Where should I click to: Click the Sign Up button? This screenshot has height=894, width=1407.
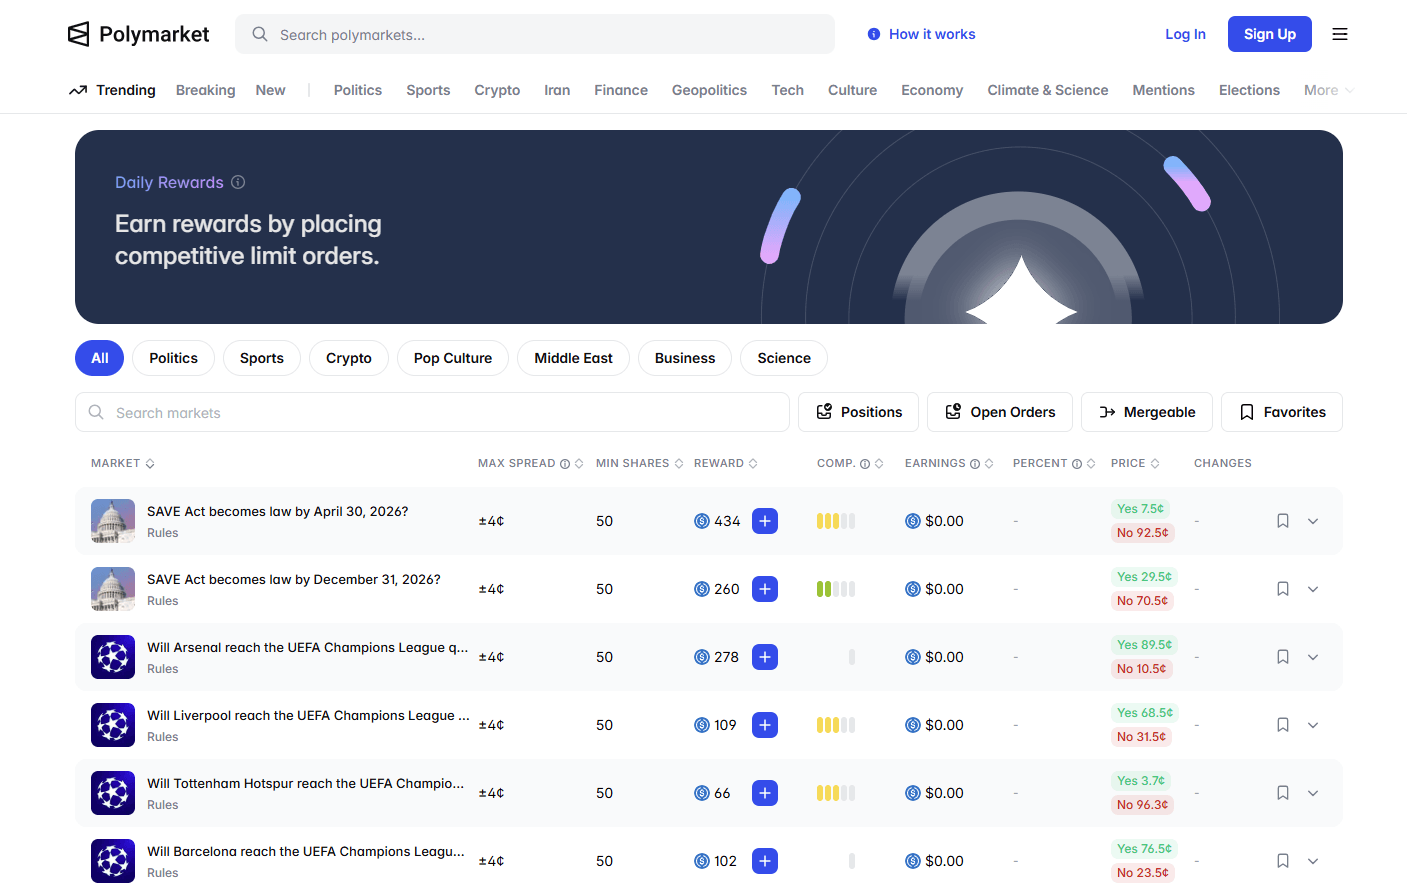point(1269,34)
